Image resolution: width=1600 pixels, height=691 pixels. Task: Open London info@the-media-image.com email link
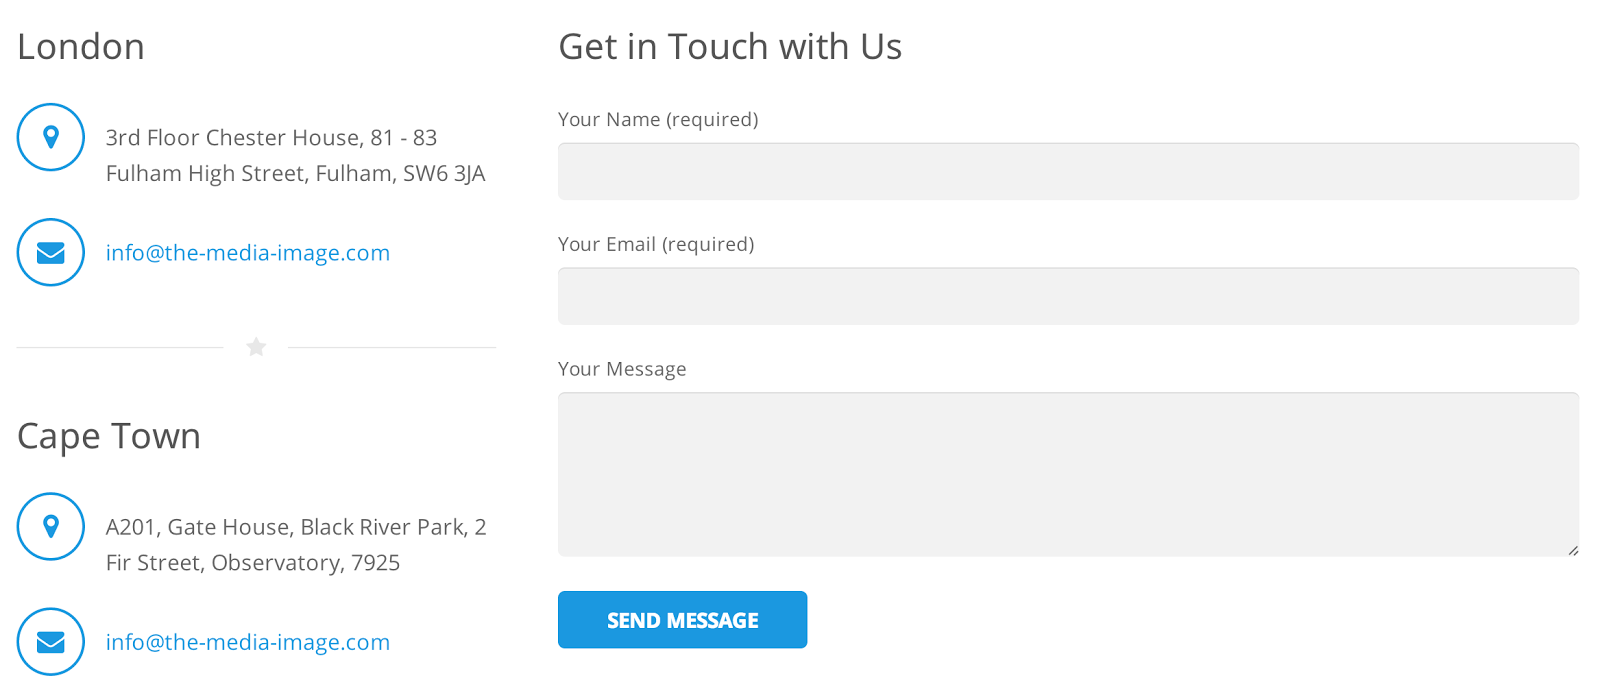[247, 253]
